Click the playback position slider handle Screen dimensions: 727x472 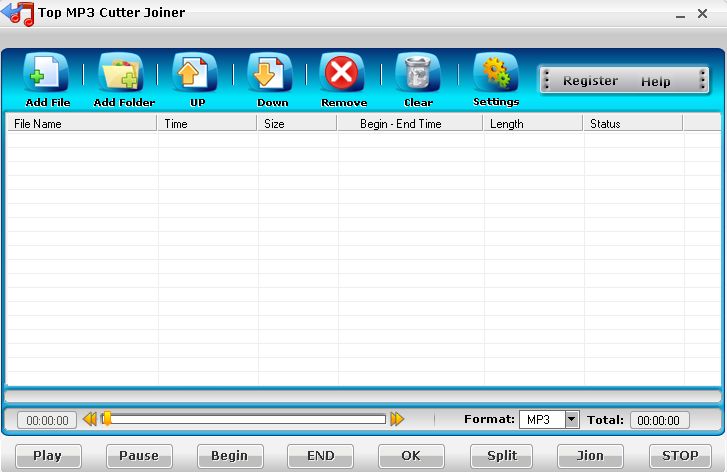point(107,418)
